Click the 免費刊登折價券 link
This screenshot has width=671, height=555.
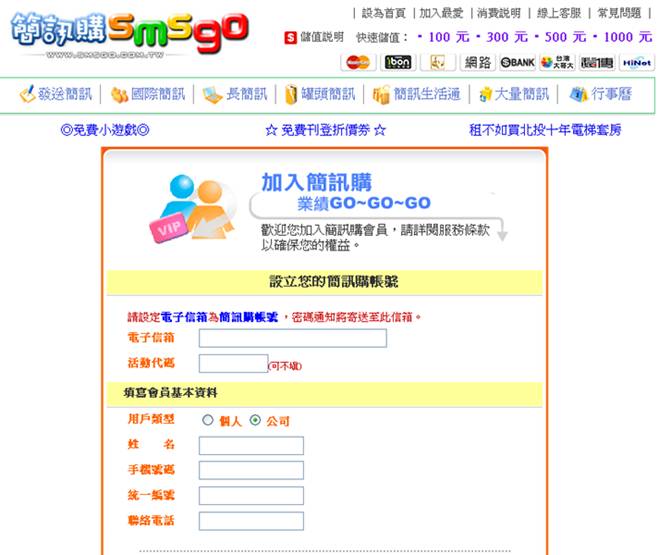[x=325, y=130]
